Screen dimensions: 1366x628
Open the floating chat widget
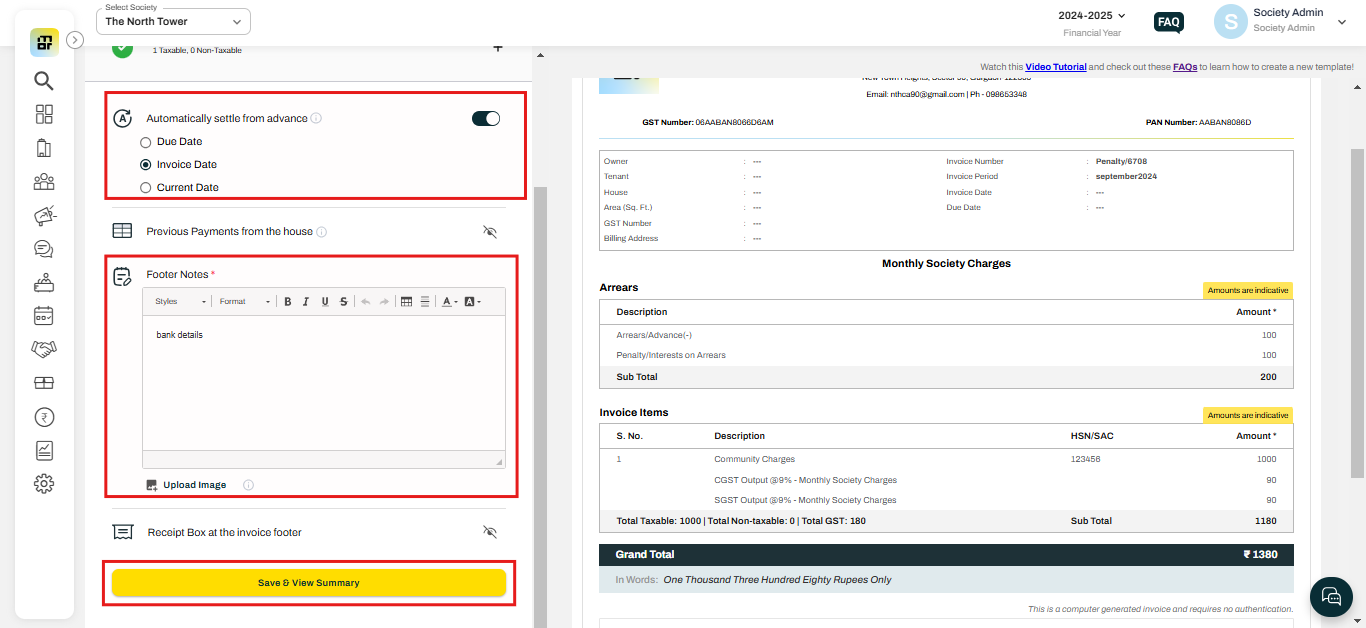pos(1331,596)
